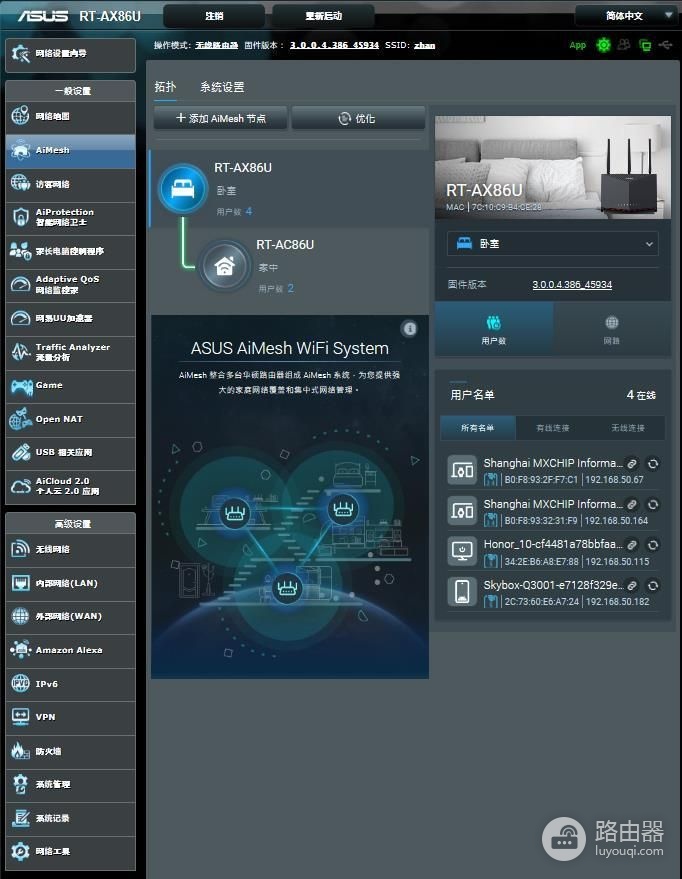Open 无线网络 wireless settings
The width and height of the screenshot is (682, 879).
point(71,549)
